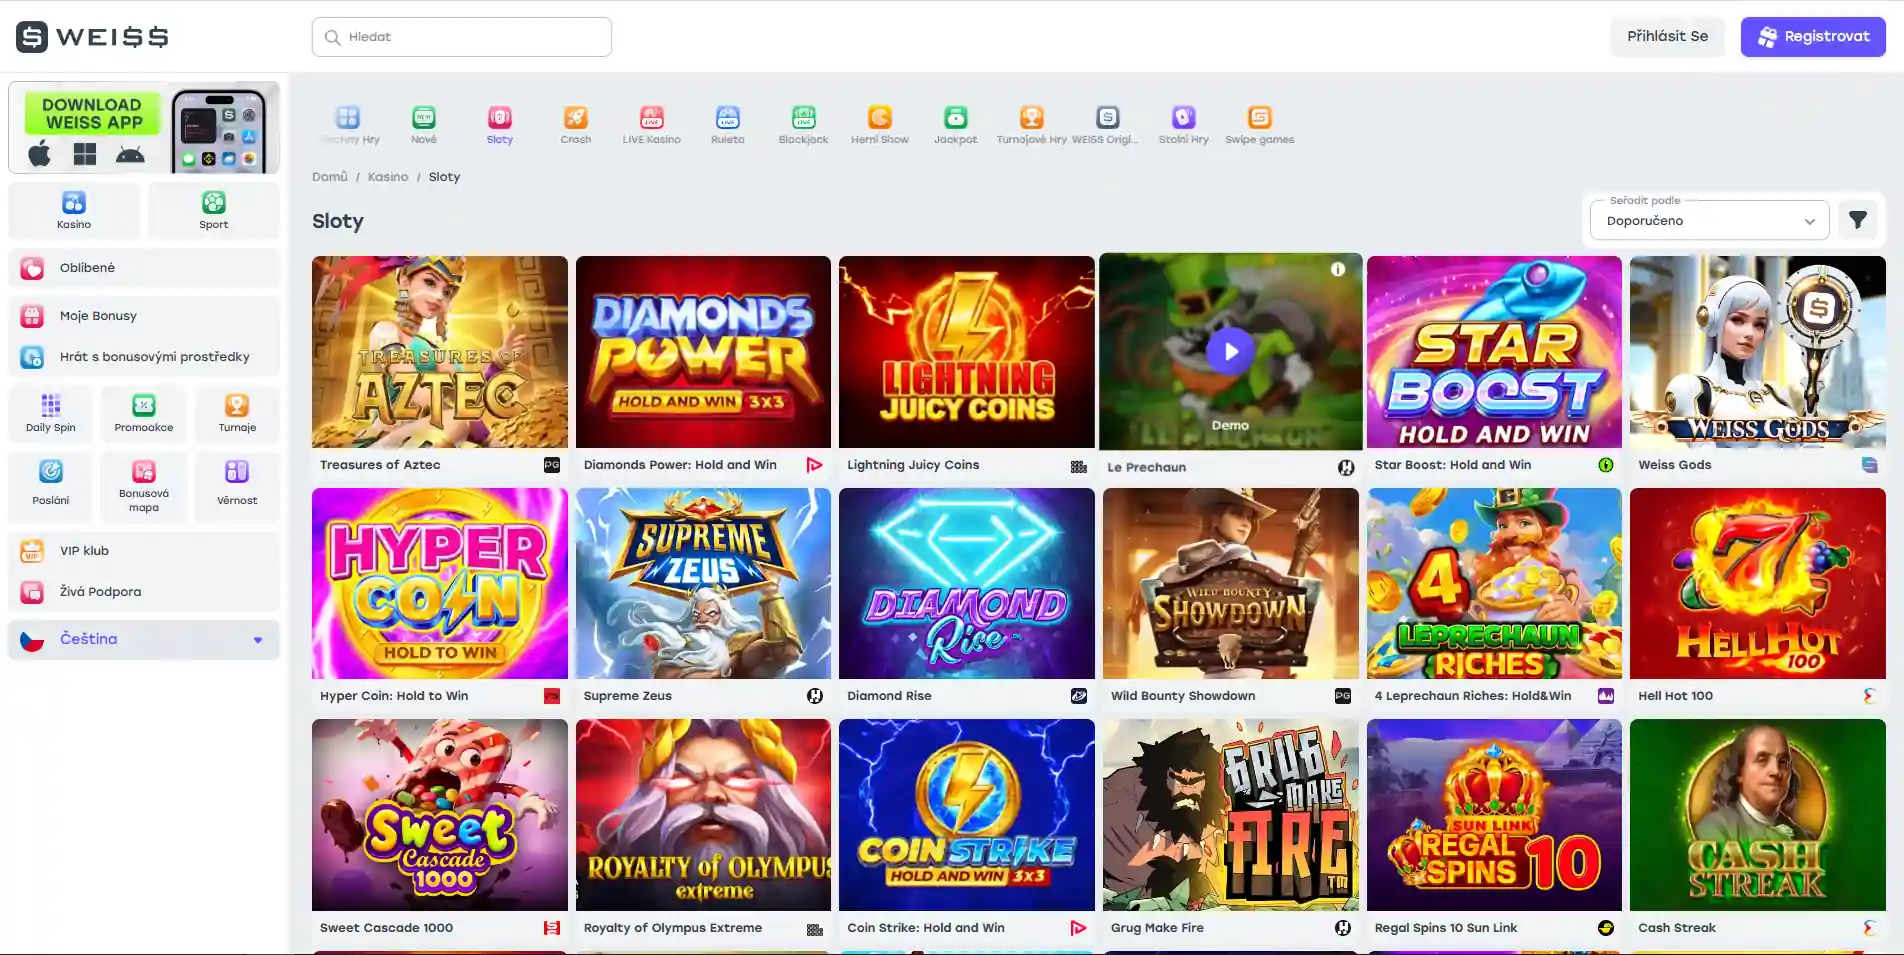Viewport: 1904px width, 955px height.
Task: Go to Domů breadcrumb link
Action: (x=330, y=177)
